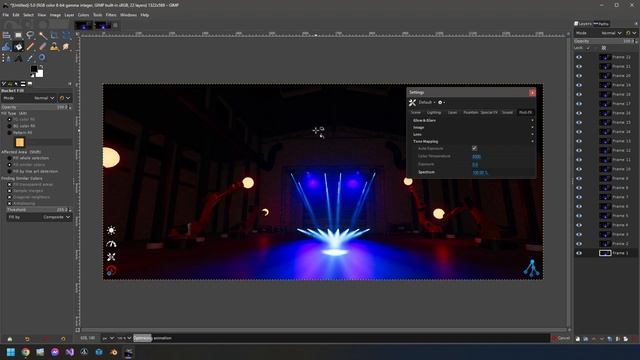Create a new layer from Layers panel footer
This screenshot has width=640, height=360.
click(578, 339)
